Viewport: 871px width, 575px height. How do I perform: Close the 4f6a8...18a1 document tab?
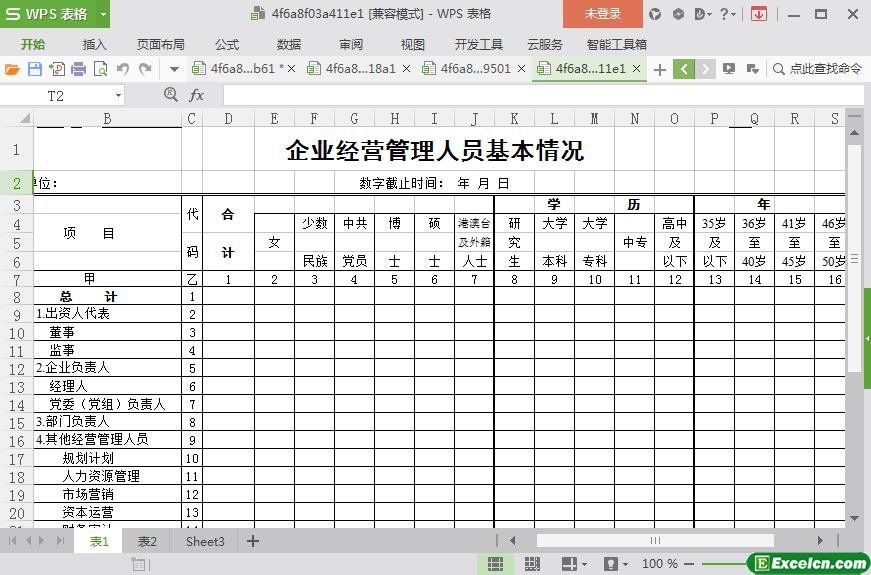(407, 69)
